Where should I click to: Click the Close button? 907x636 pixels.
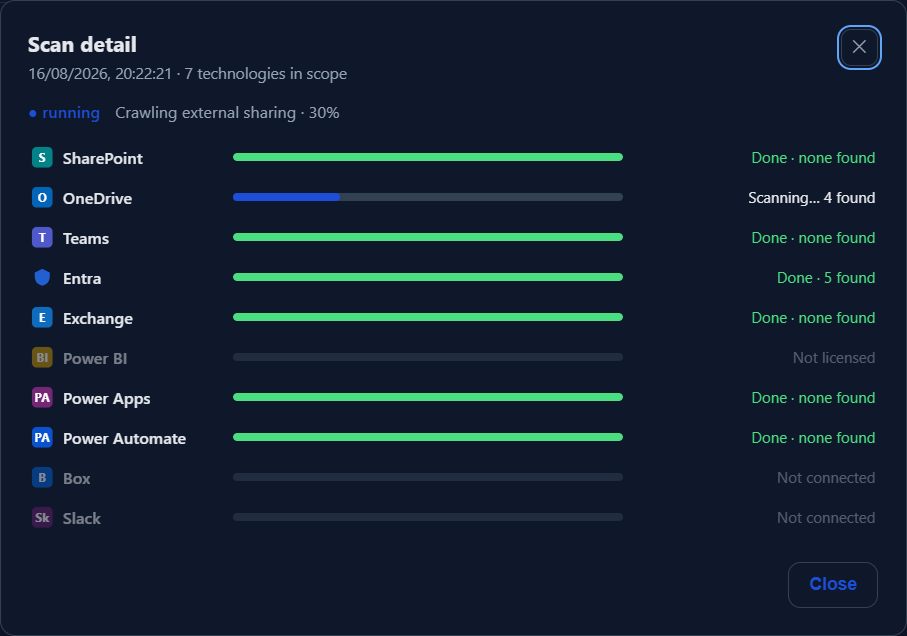pyautogui.click(x=832, y=585)
